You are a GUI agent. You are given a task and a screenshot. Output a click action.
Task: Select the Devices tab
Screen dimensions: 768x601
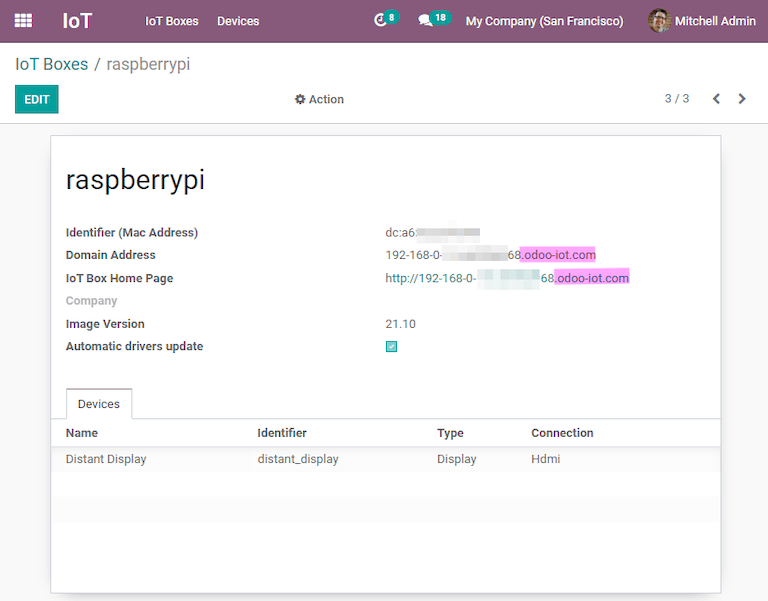click(x=98, y=404)
